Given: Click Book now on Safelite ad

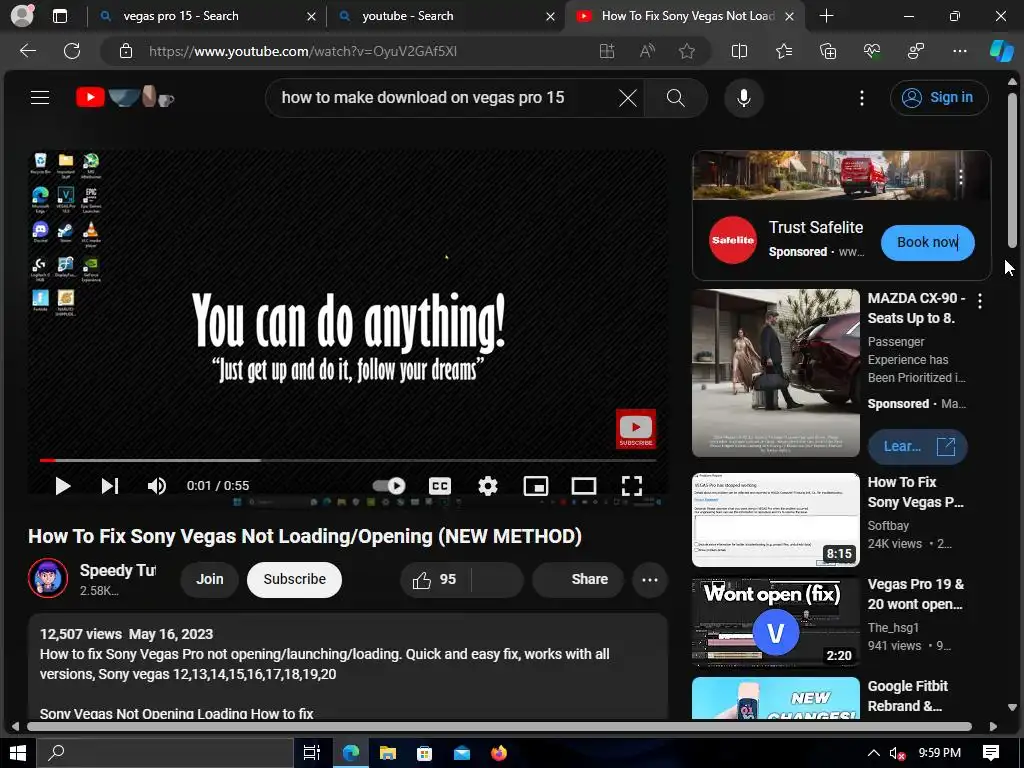Looking at the screenshot, I should coord(927,242).
